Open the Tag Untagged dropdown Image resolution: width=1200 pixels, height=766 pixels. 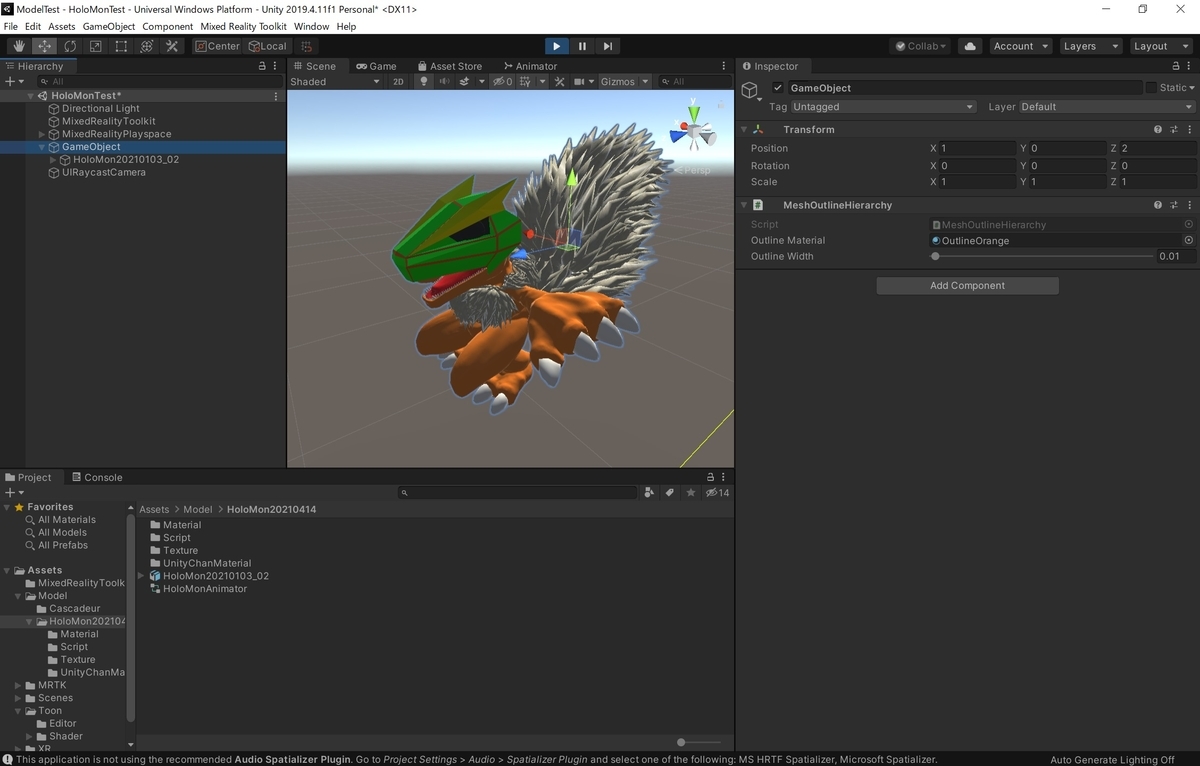(884, 107)
